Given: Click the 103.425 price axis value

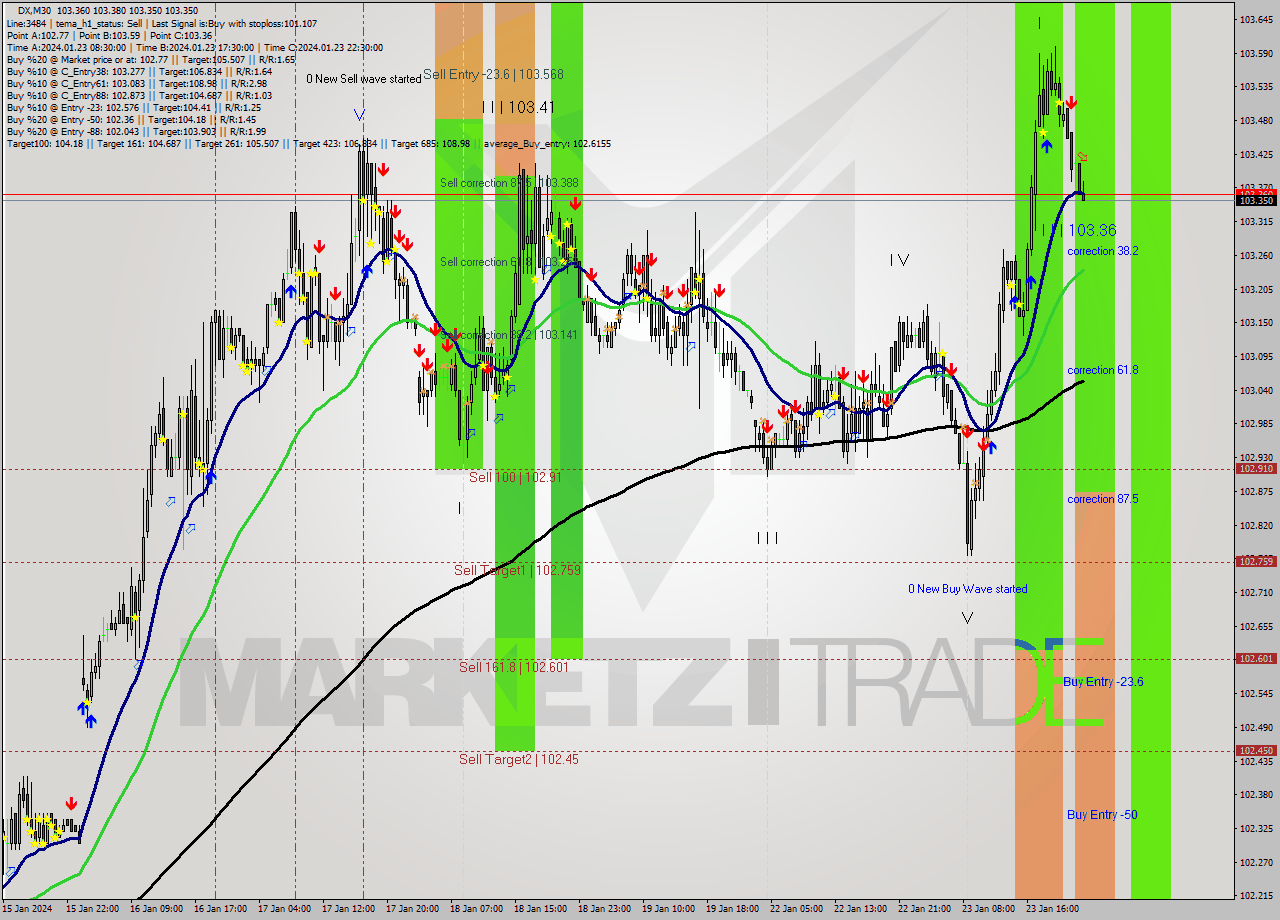Looking at the screenshot, I should [x=1256, y=154].
